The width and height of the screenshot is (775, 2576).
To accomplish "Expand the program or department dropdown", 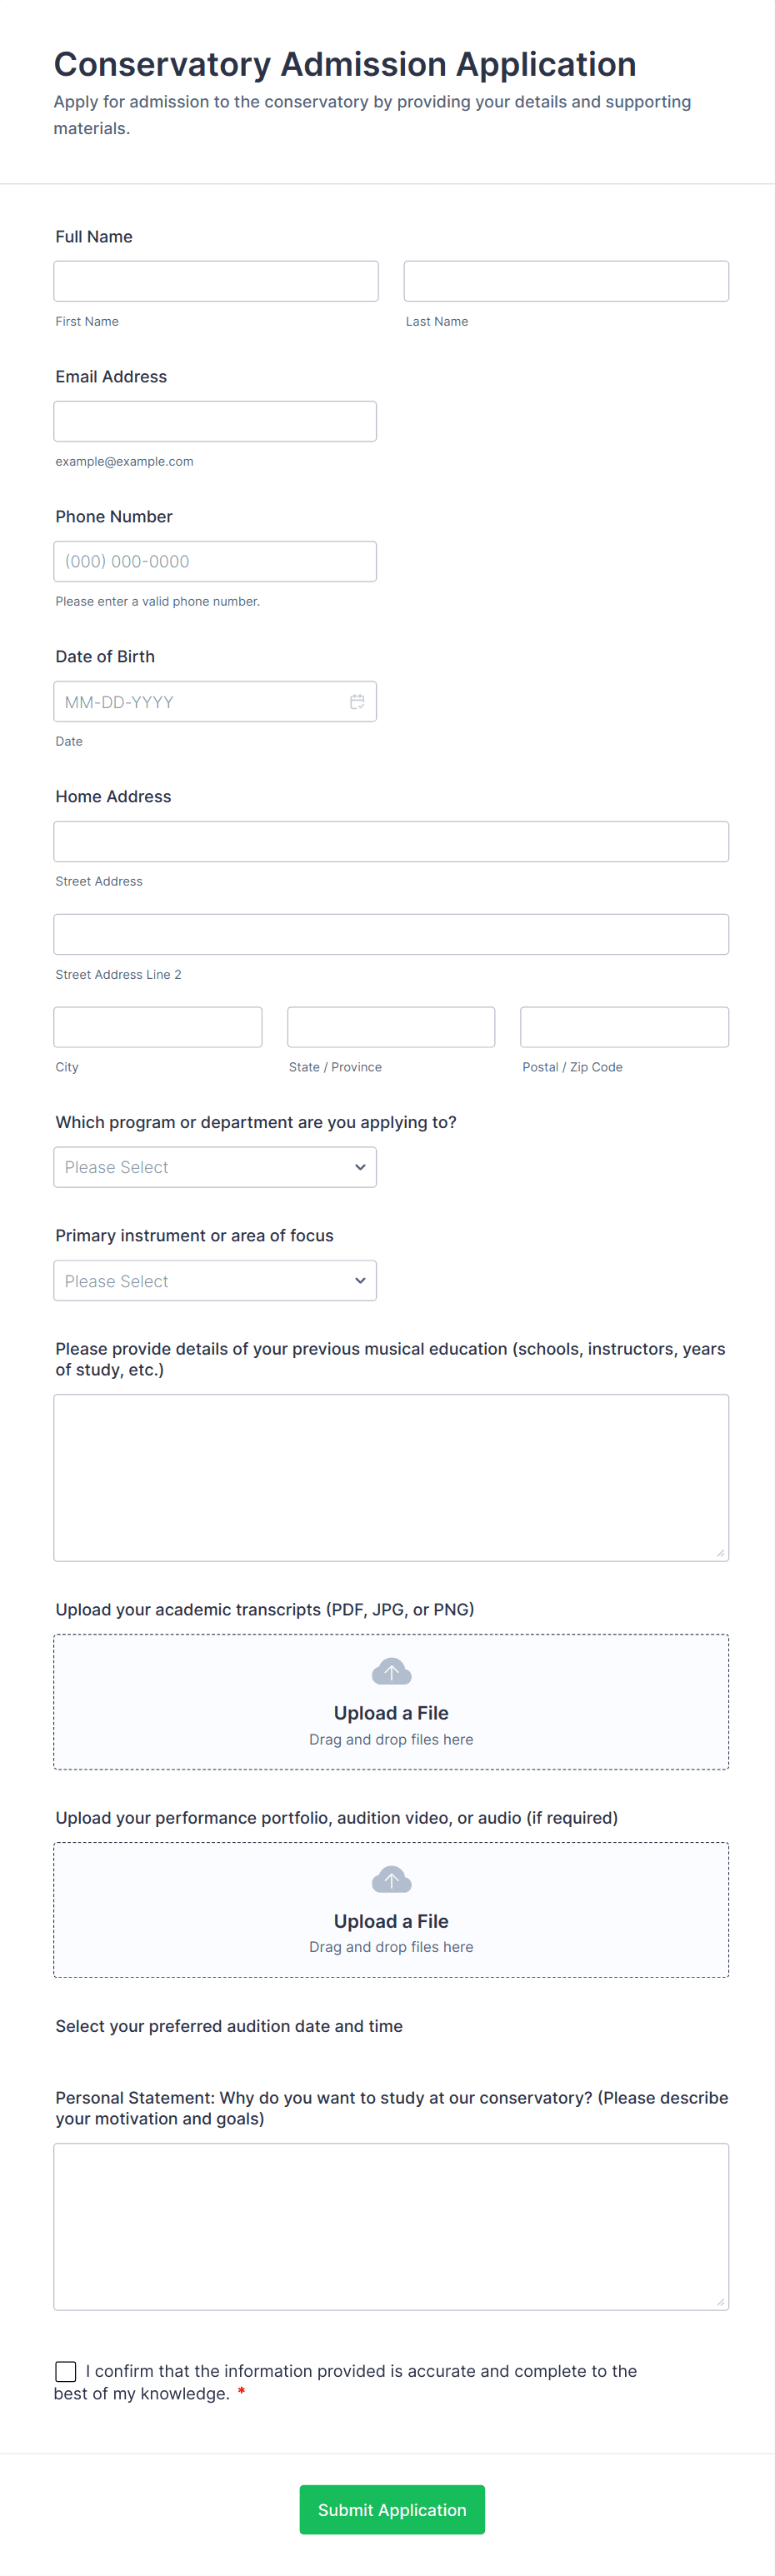I will (x=215, y=1167).
